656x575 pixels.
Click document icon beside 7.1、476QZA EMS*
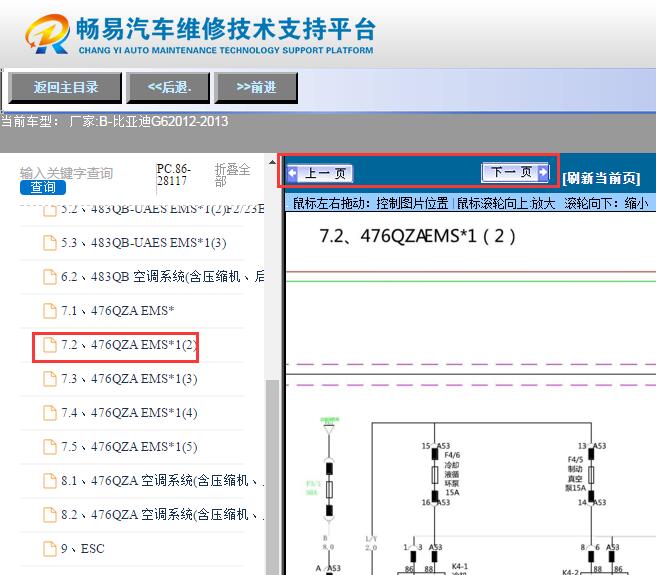(x=50, y=311)
